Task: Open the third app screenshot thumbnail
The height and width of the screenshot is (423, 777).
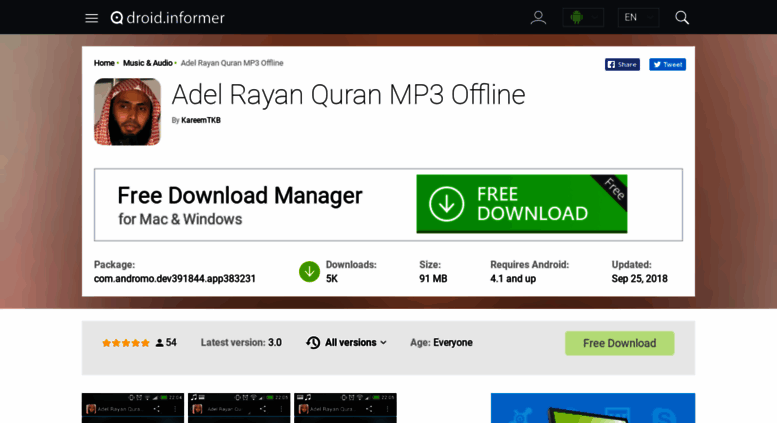Action: coord(345,408)
